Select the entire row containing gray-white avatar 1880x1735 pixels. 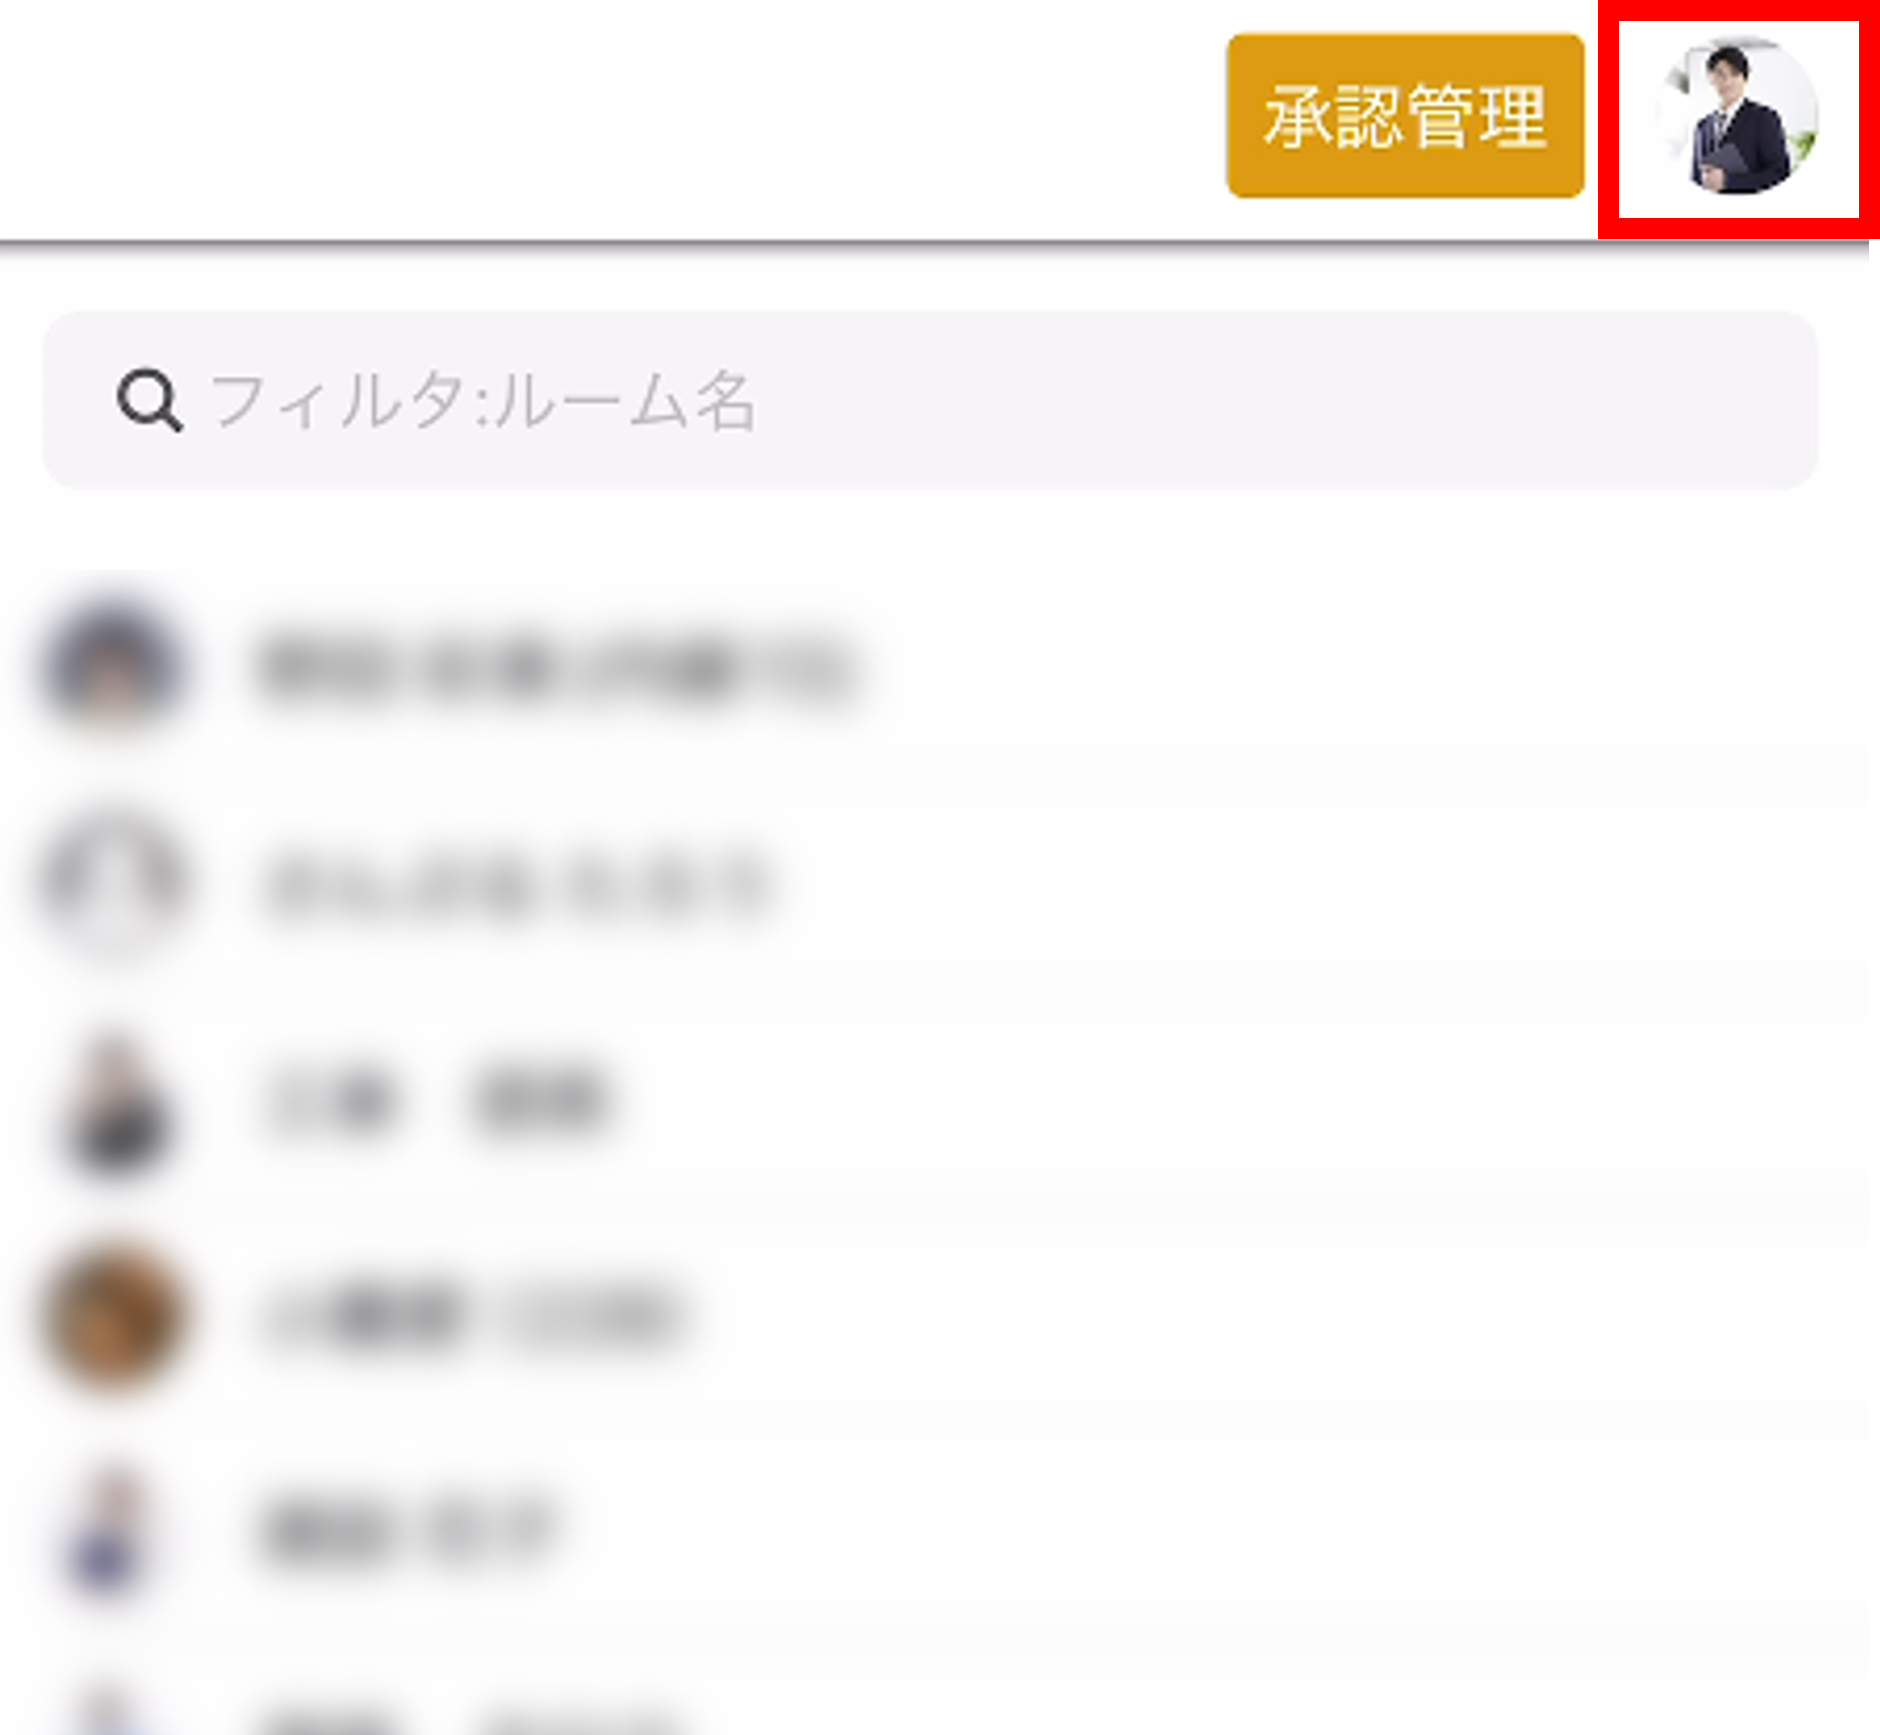[935, 883]
